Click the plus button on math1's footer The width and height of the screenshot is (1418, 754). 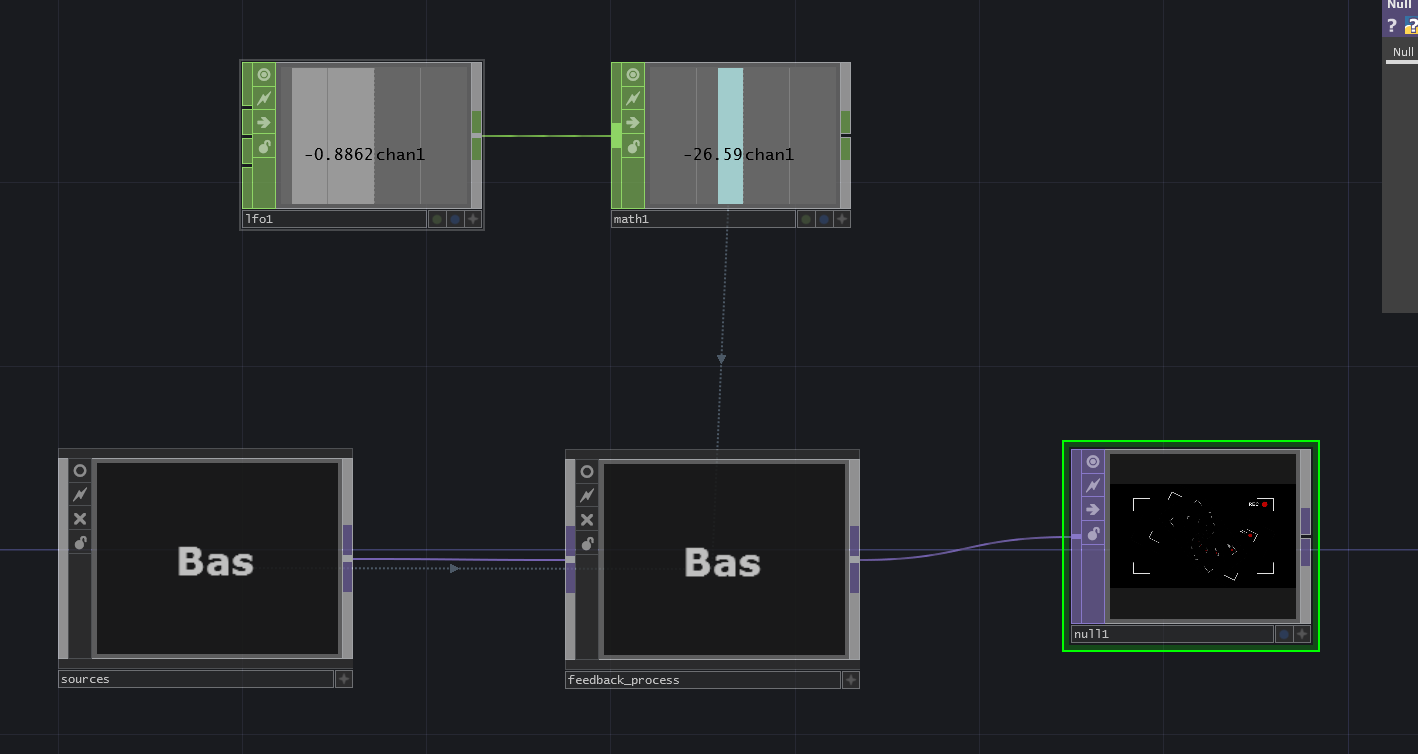click(x=842, y=219)
